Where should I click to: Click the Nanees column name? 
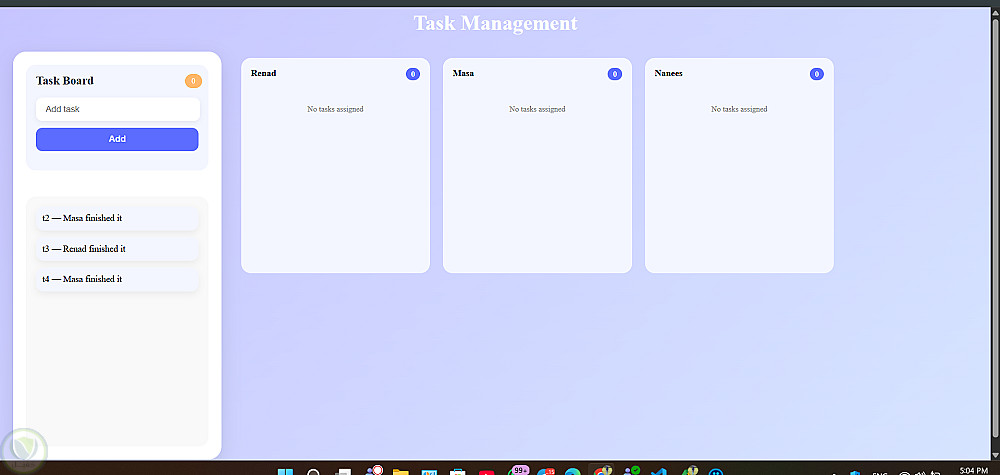pos(668,73)
